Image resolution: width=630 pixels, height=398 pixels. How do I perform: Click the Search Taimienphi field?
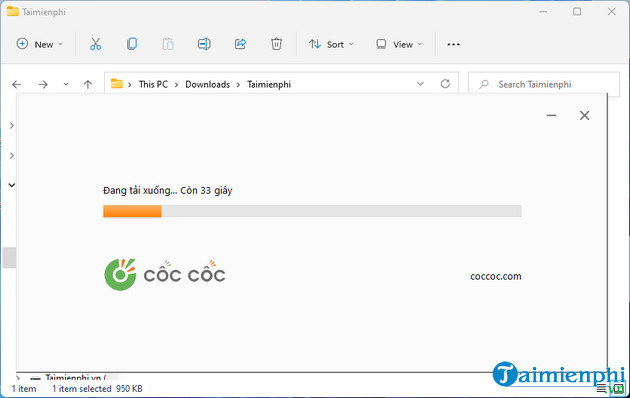[x=544, y=84]
